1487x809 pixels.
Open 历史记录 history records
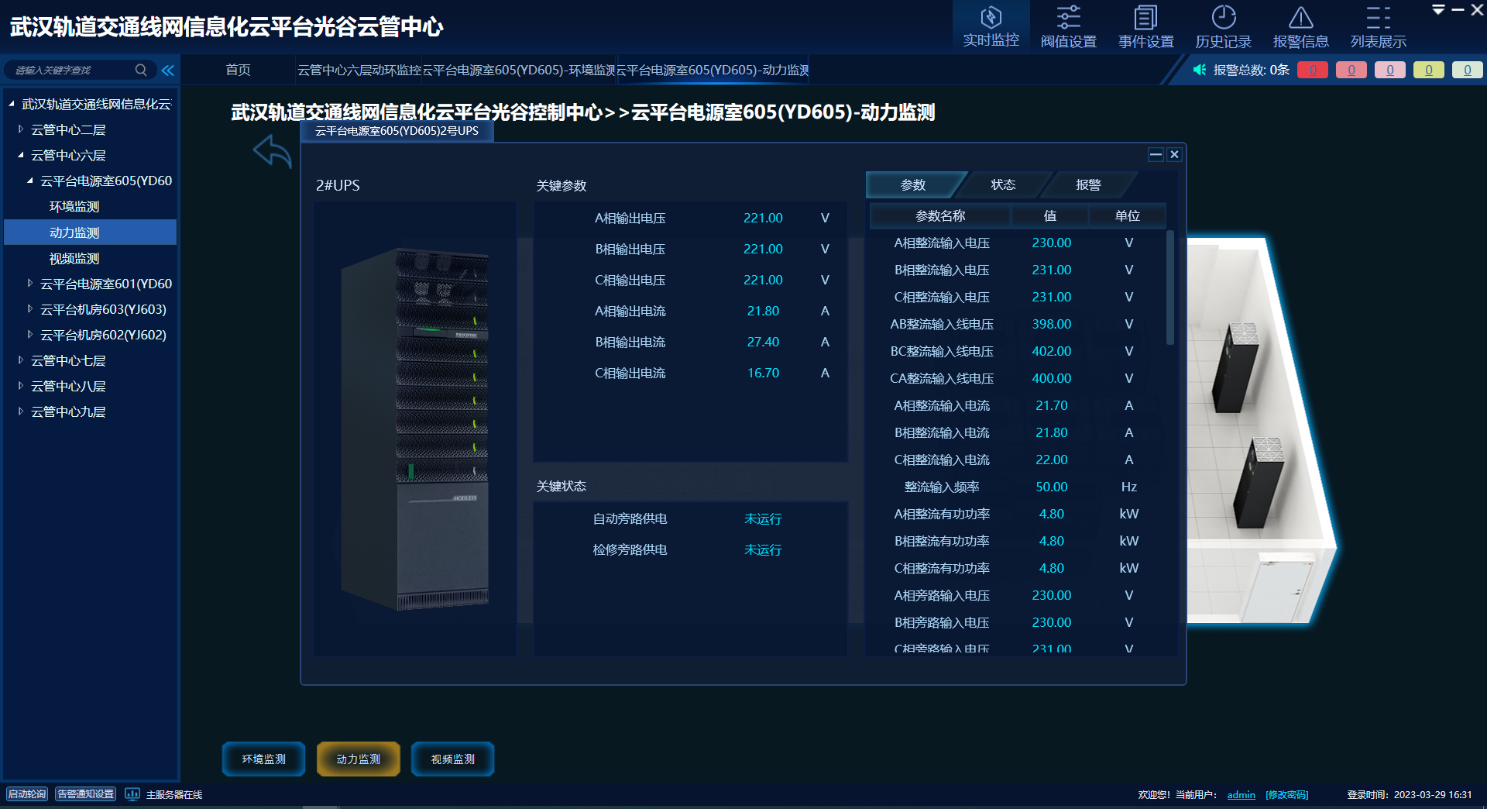1223,26
